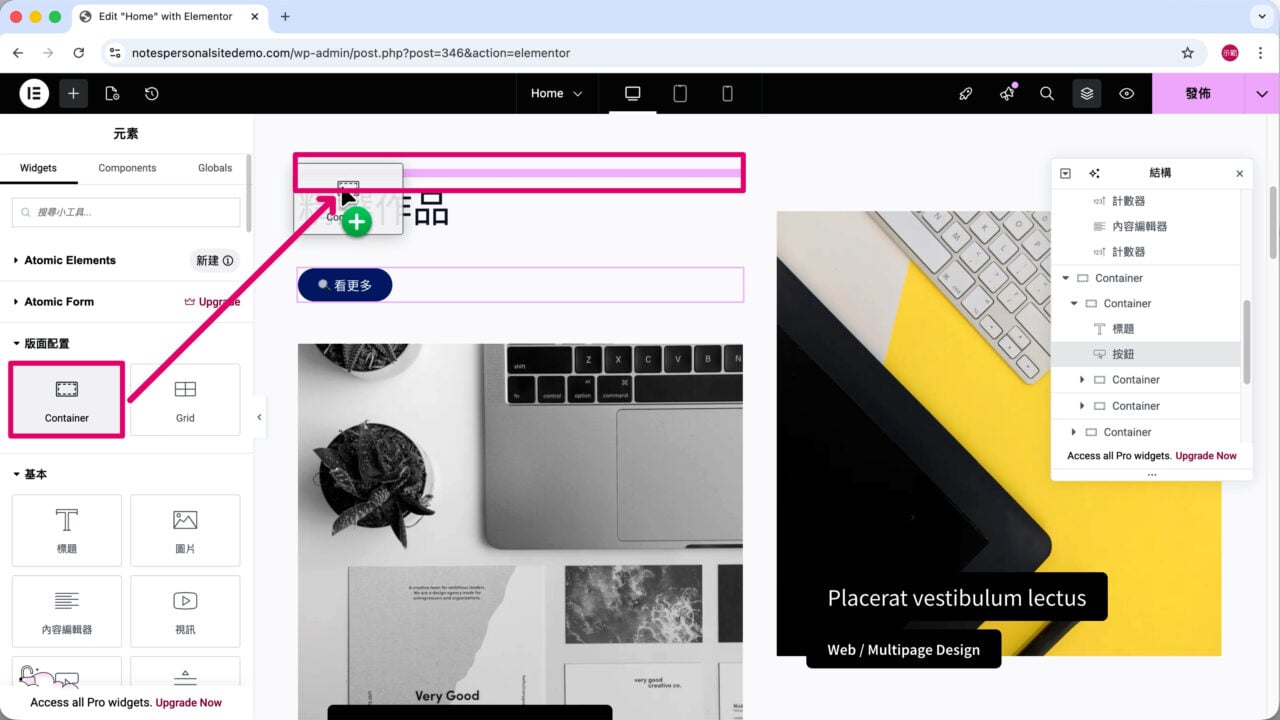Select the Widgets tab
This screenshot has width=1280, height=720.
(x=38, y=168)
